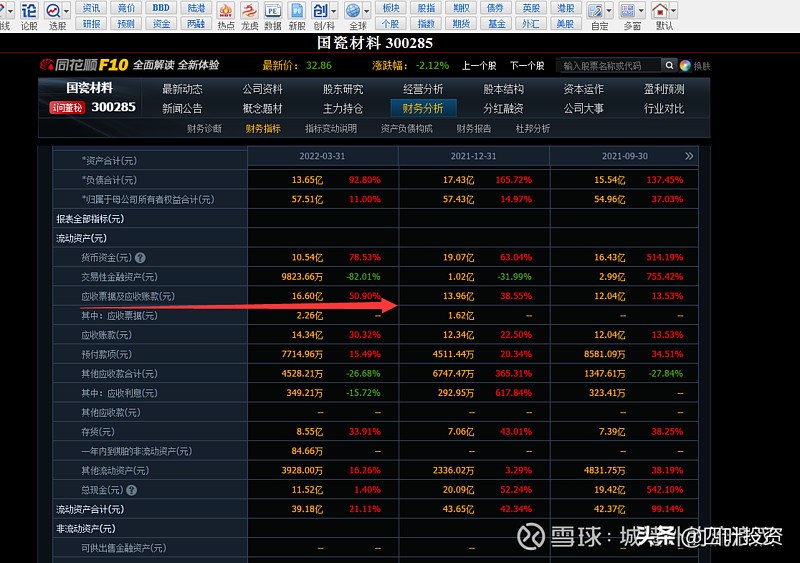
Task: Expand the 全球 dropdown arrow
Action: click(x=366, y=11)
